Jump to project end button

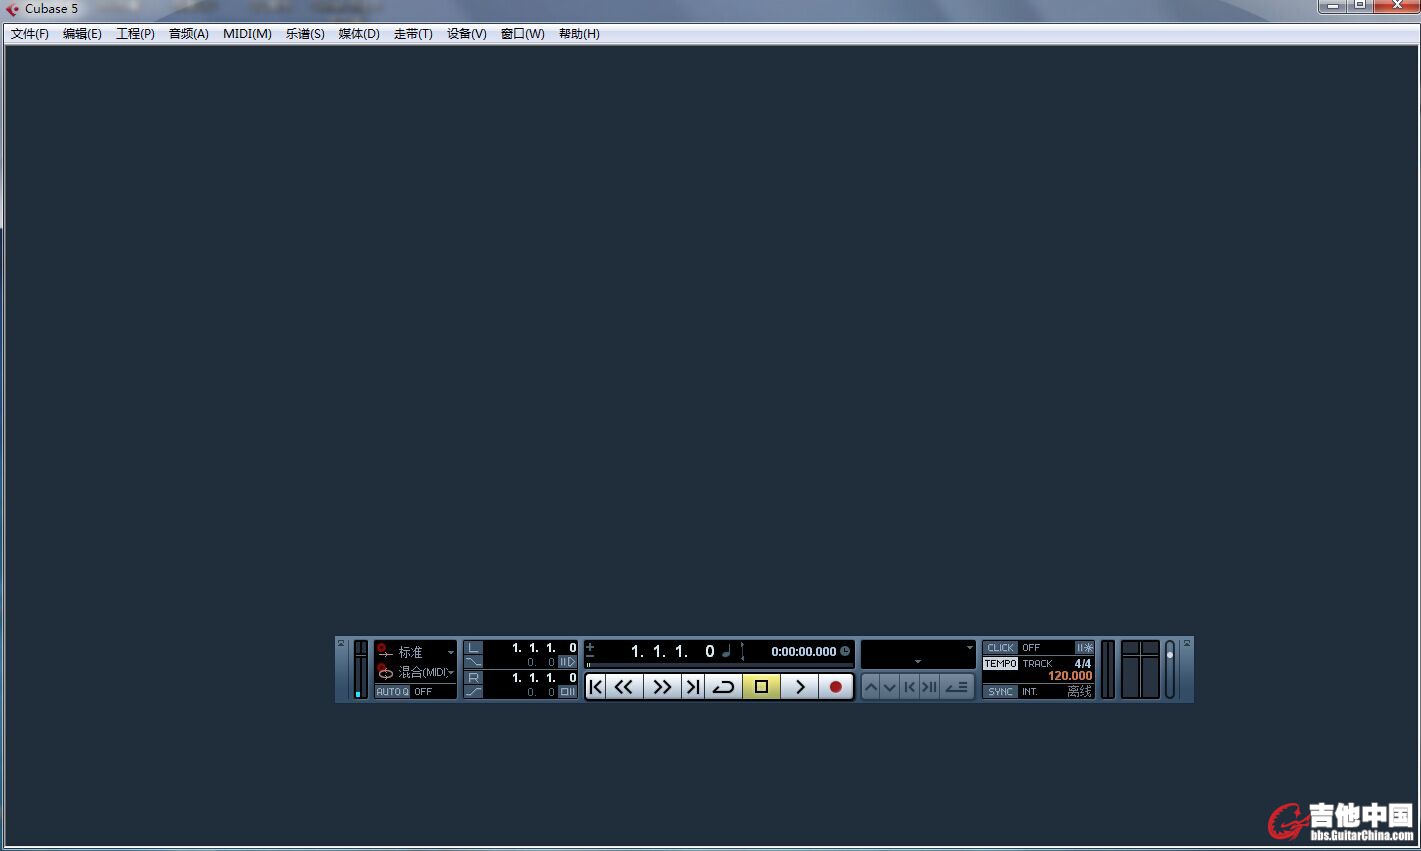click(692, 687)
